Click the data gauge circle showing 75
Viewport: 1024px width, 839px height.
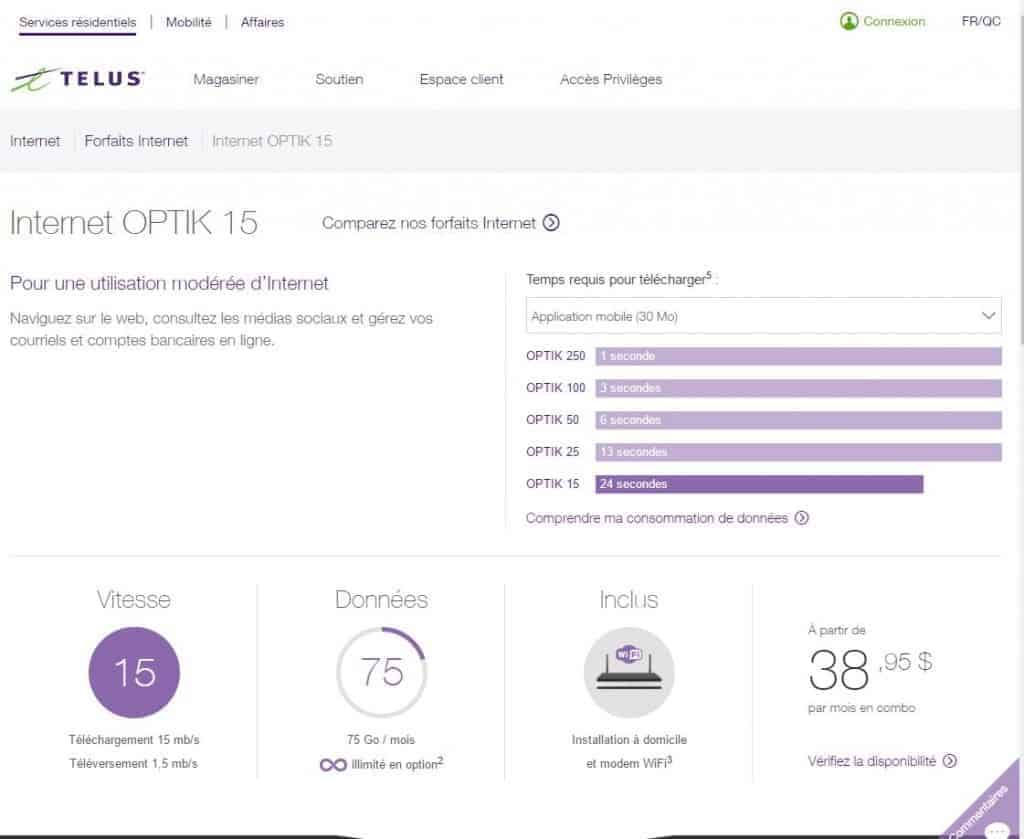[381, 672]
